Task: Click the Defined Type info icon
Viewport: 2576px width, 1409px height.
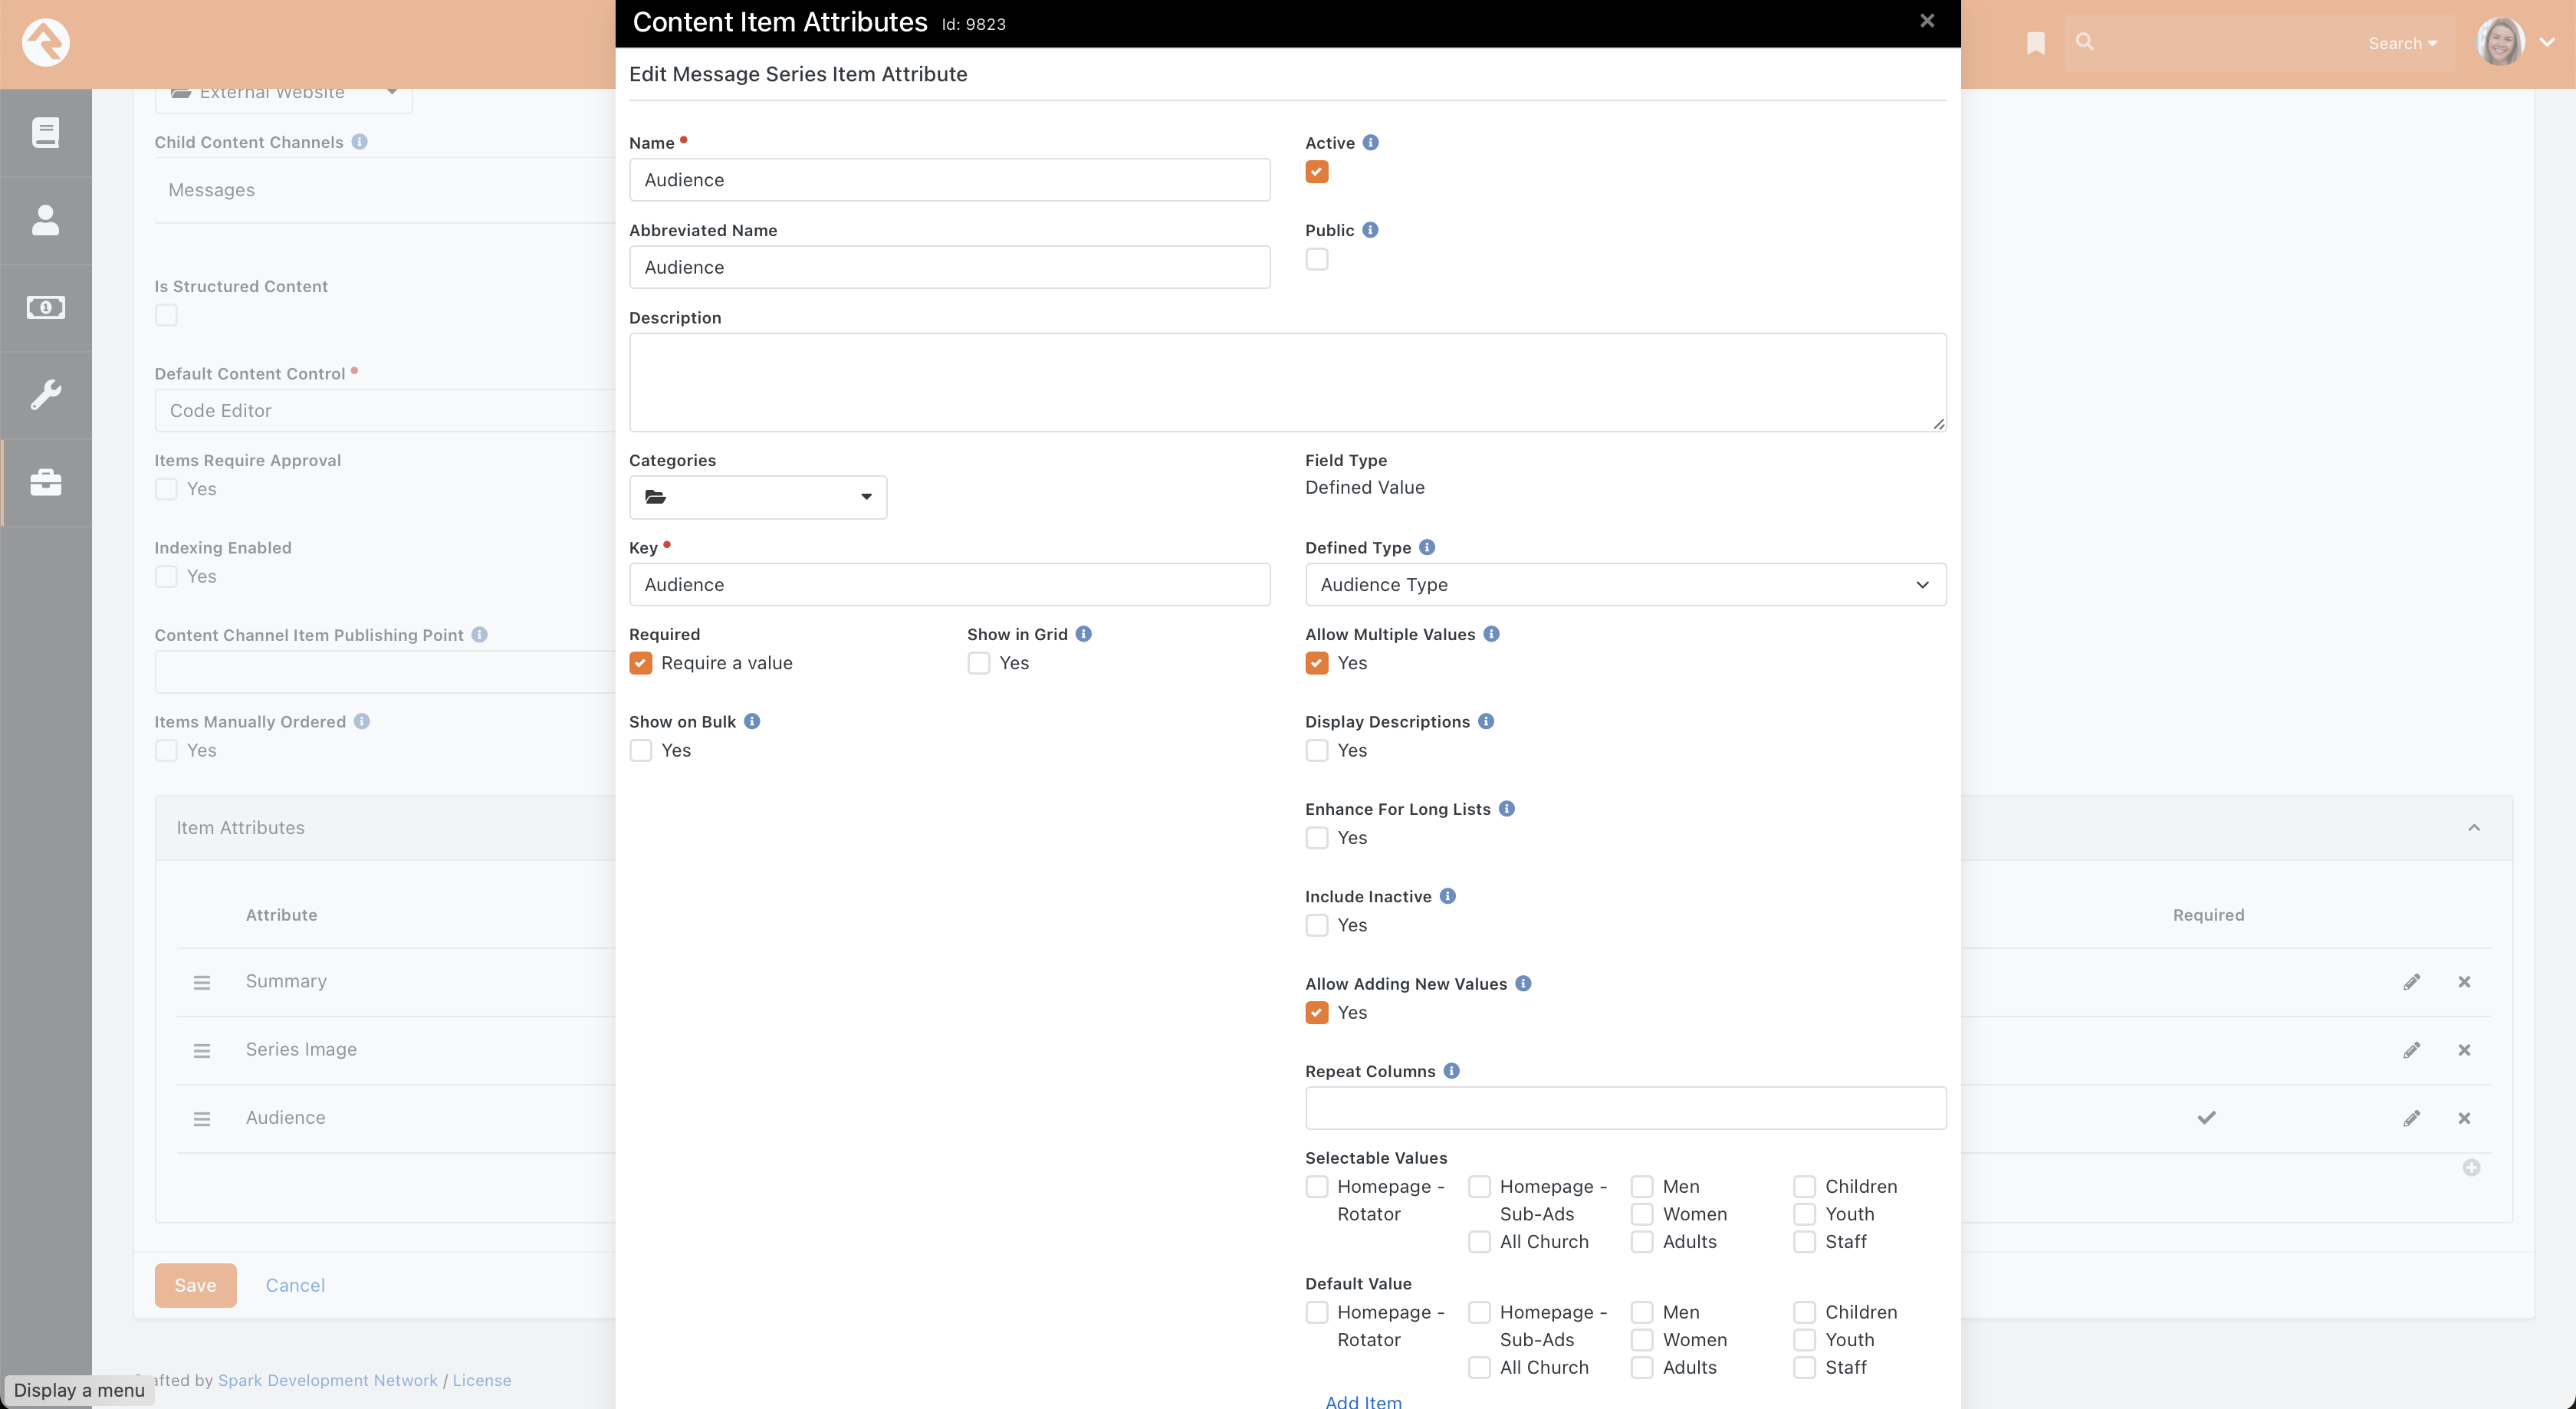Action: [1427, 547]
